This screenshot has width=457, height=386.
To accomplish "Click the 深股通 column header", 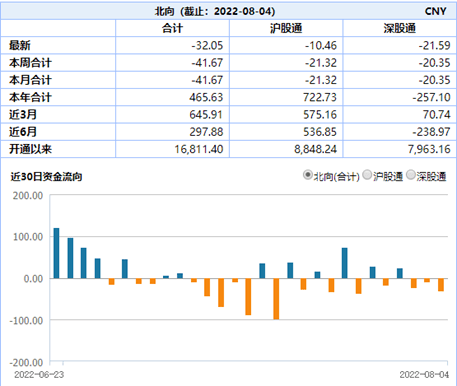I will (x=400, y=28).
